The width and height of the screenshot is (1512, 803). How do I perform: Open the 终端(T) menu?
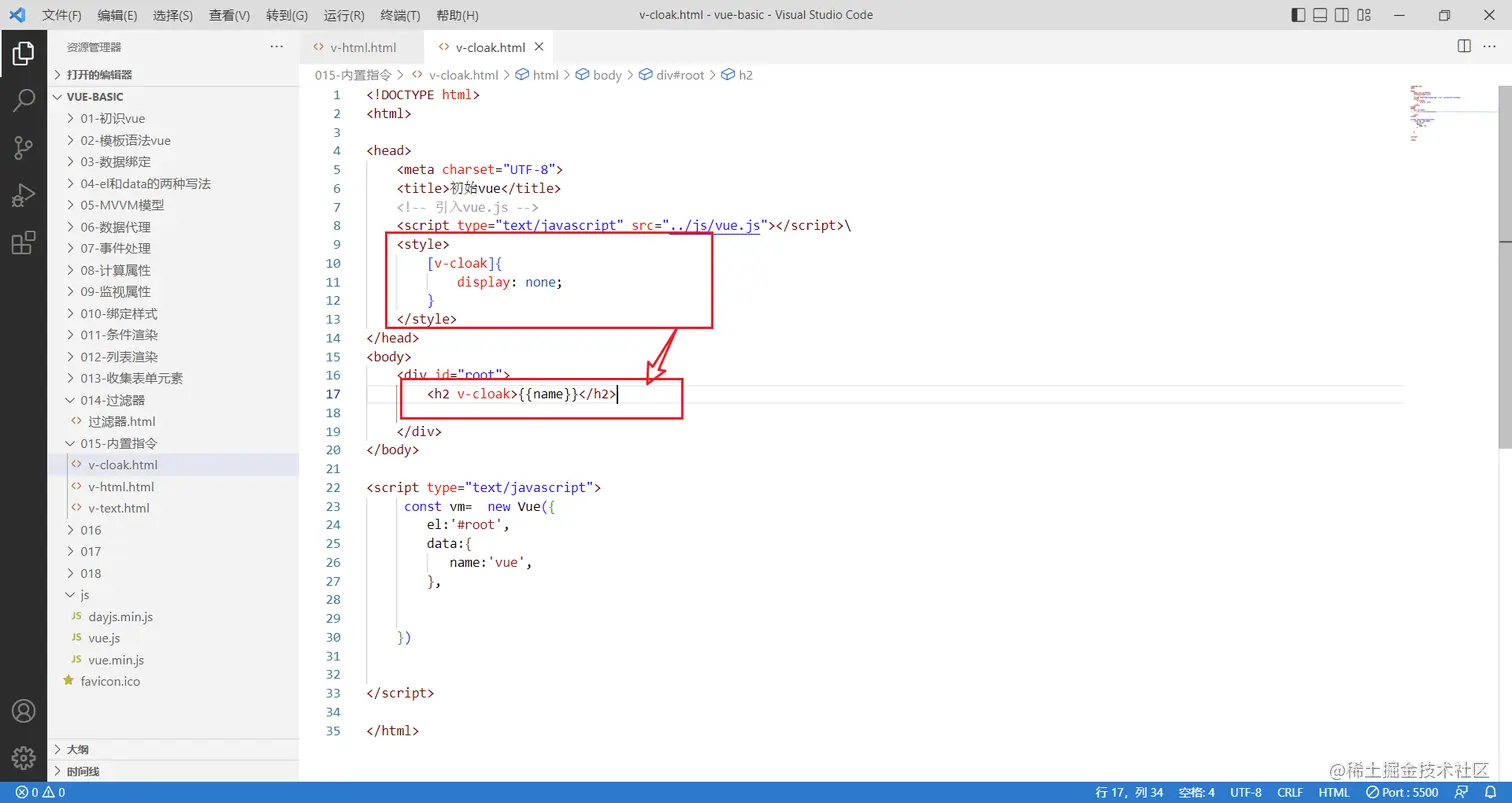[x=401, y=15]
